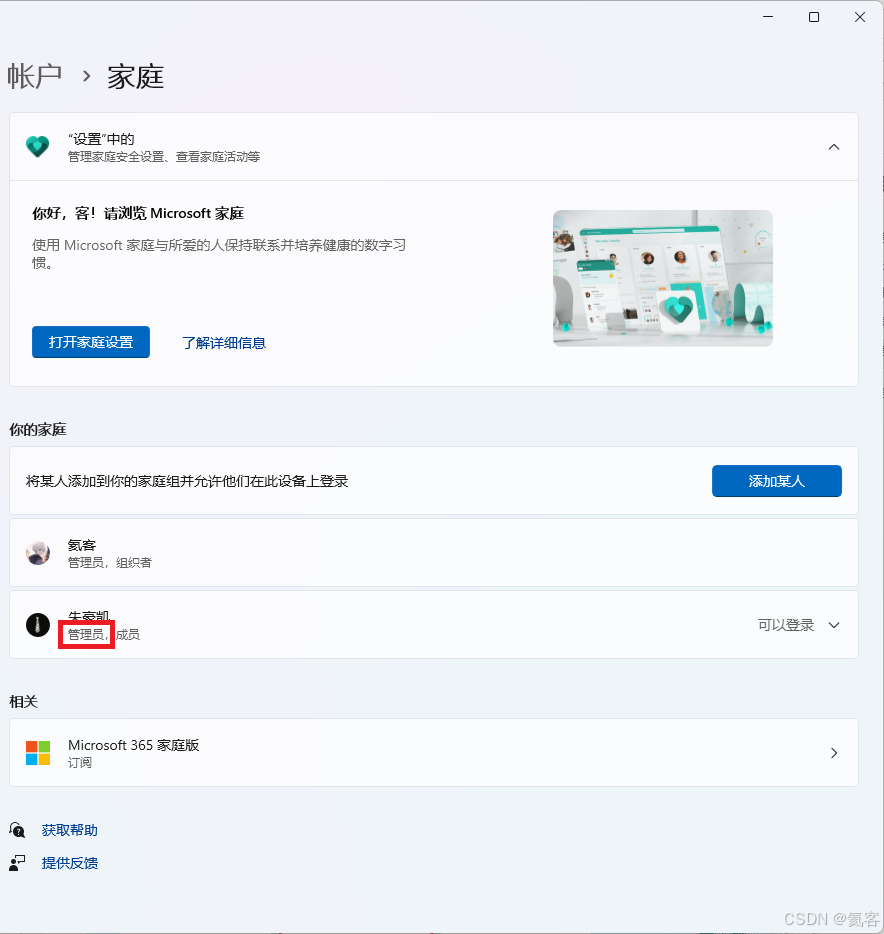
Task: Click the 相关 section heading
Action: tap(23, 702)
